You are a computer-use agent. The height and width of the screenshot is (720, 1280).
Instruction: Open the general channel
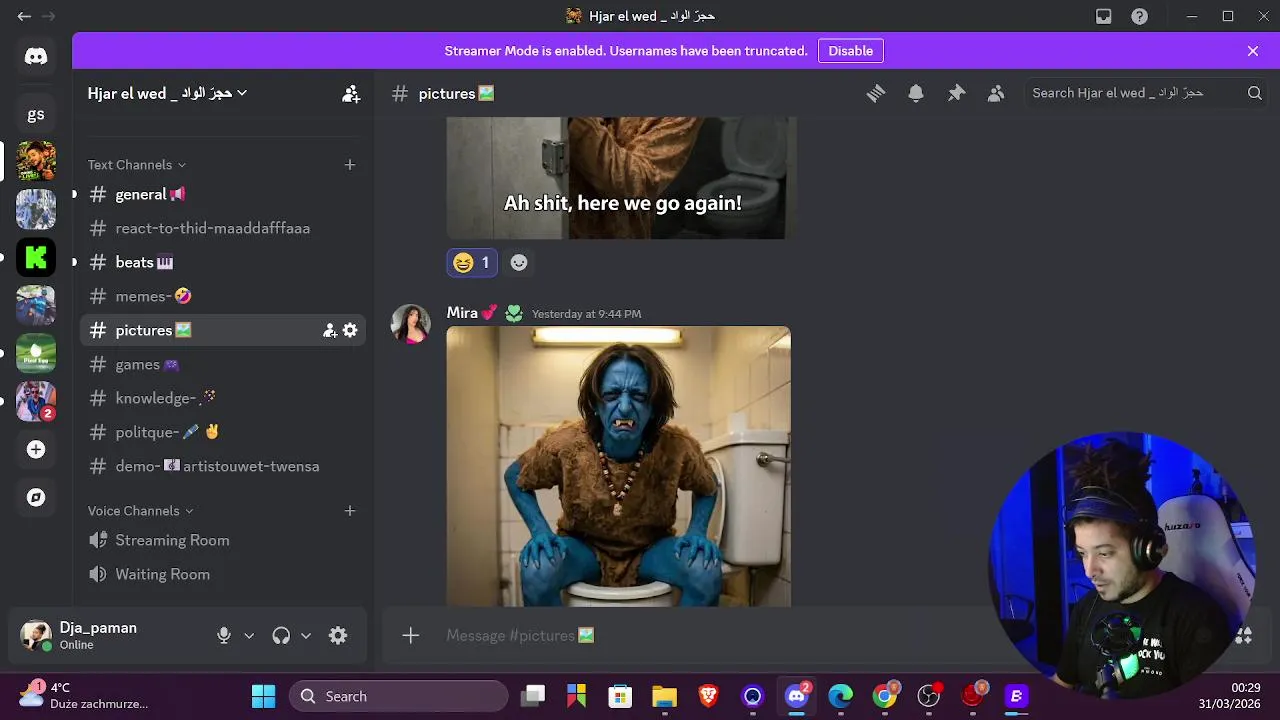click(223, 194)
